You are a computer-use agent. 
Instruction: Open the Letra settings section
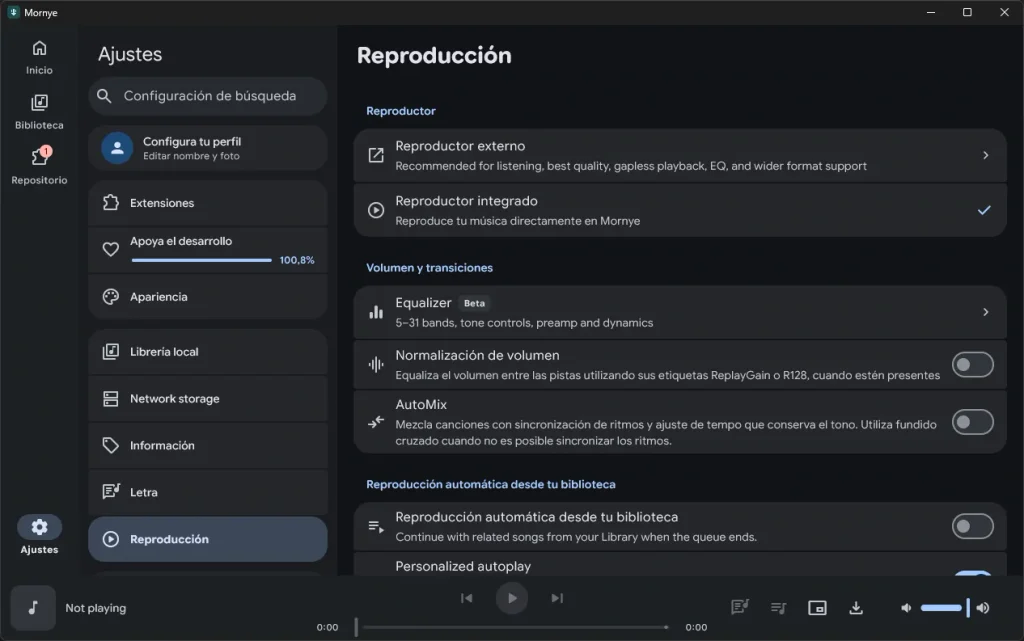(208, 492)
